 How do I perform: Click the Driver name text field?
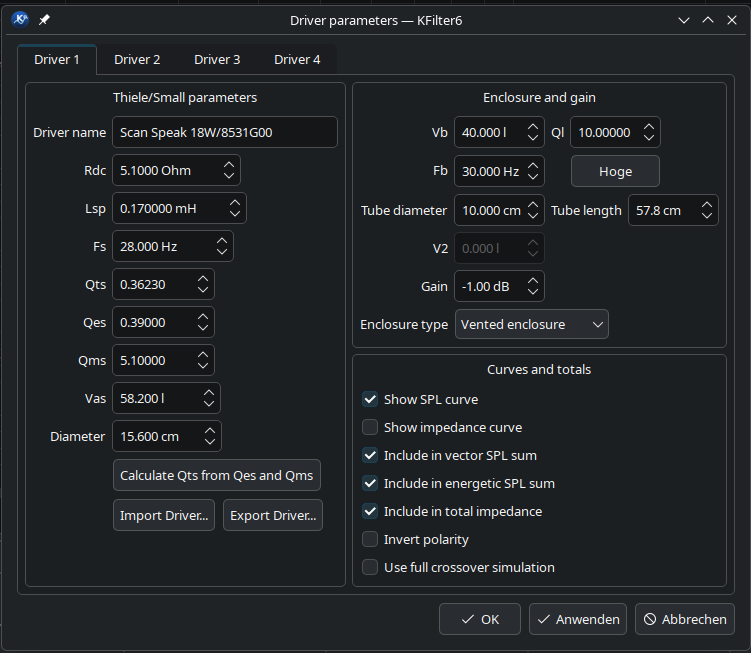(x=225, y=132)
